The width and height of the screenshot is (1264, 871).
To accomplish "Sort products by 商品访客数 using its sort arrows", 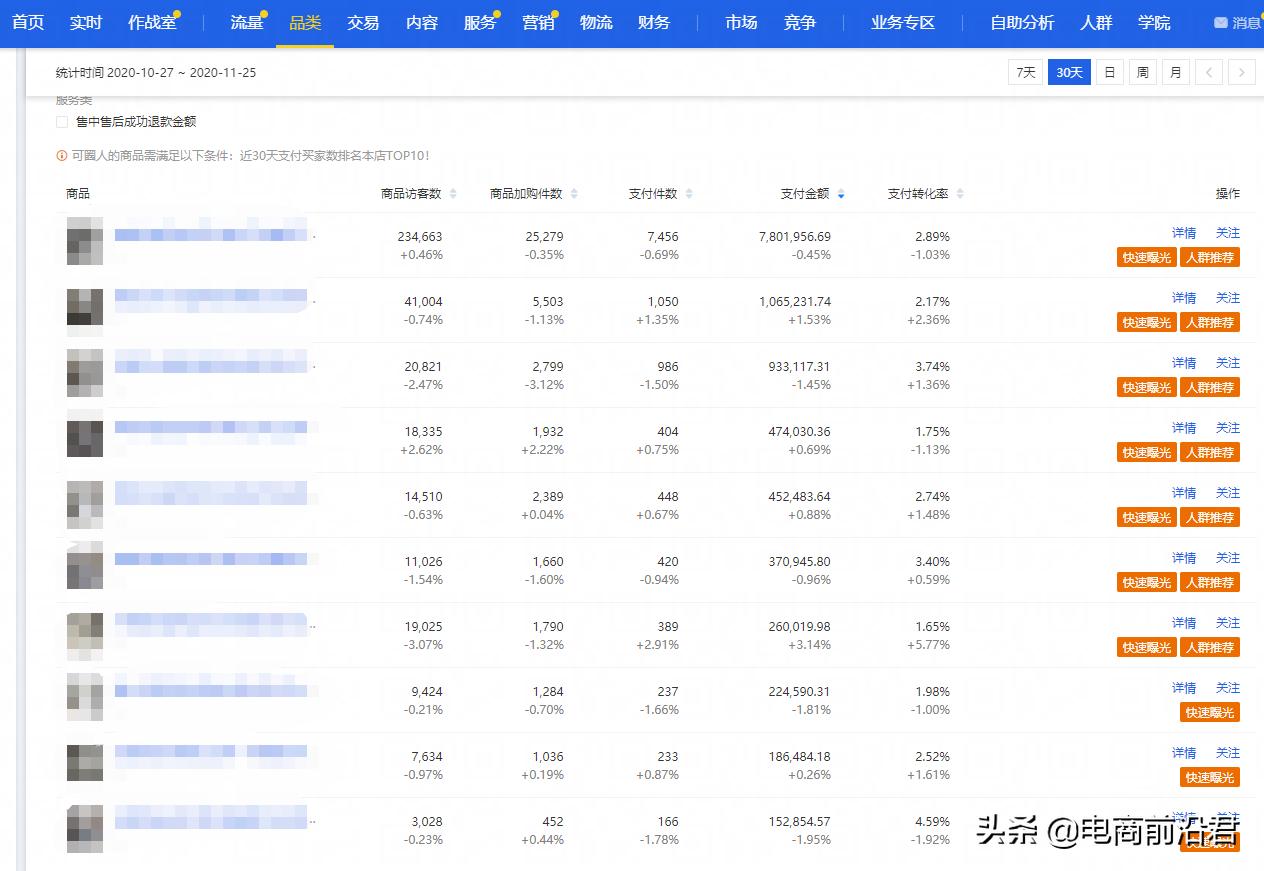I will click(452, 193).
